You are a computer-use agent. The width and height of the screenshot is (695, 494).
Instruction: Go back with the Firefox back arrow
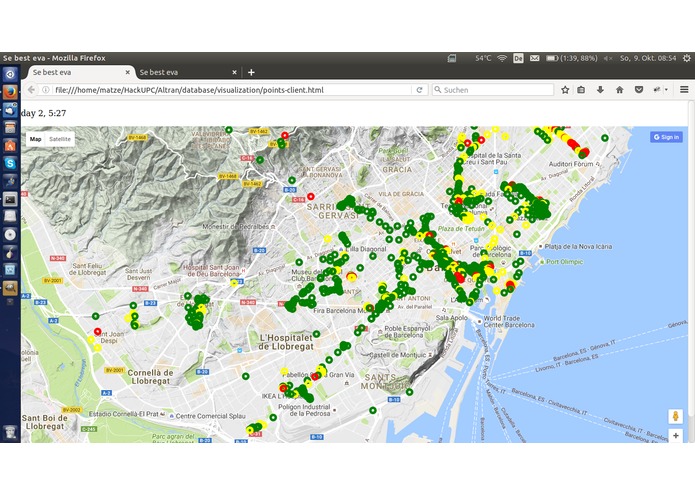point(31,90)
